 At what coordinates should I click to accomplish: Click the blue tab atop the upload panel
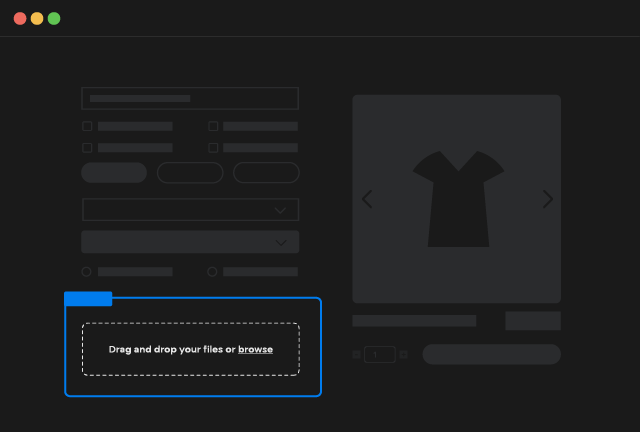click(88, 298)
